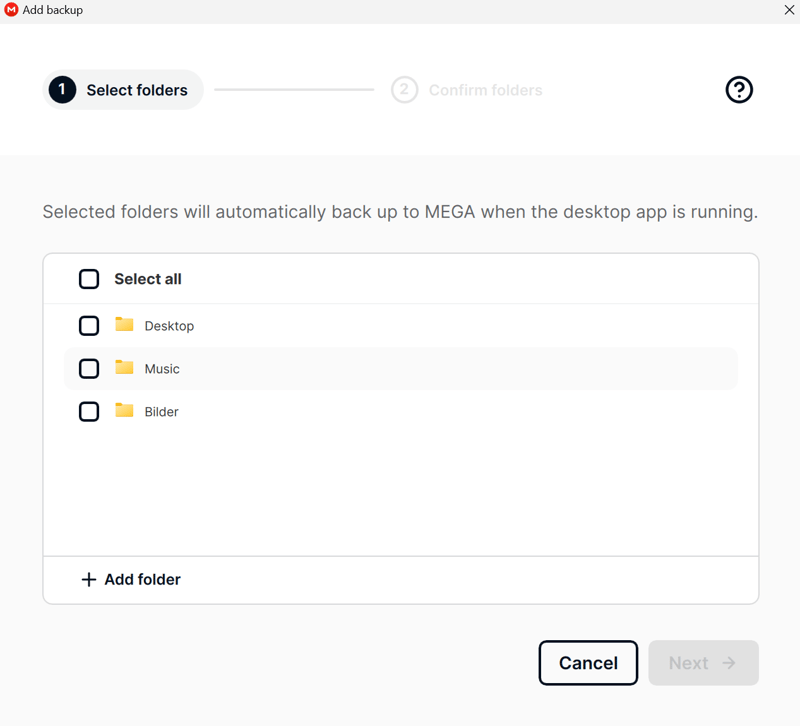Check the Select all checkbox
Image resolution: width=800 pixels, height=726 pixels.
[89, 279]
